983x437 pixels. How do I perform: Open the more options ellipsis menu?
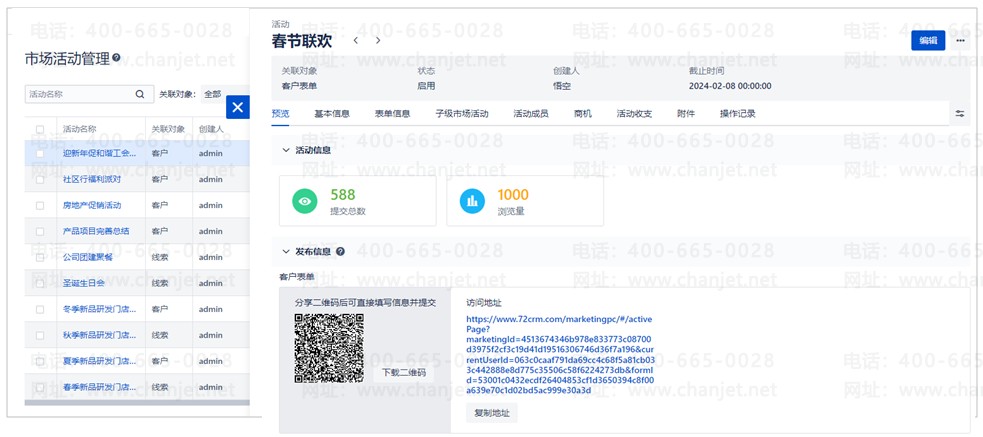pos(960,40)
